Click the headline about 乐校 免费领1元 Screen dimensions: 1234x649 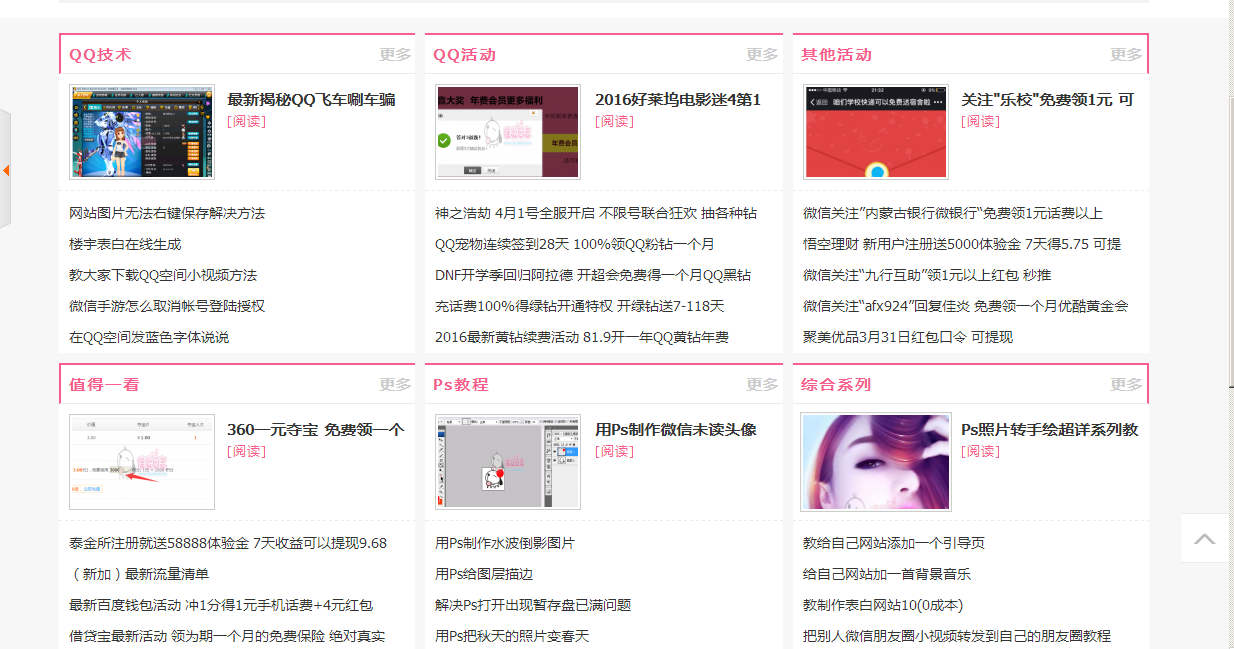[x=1047, y=100]
